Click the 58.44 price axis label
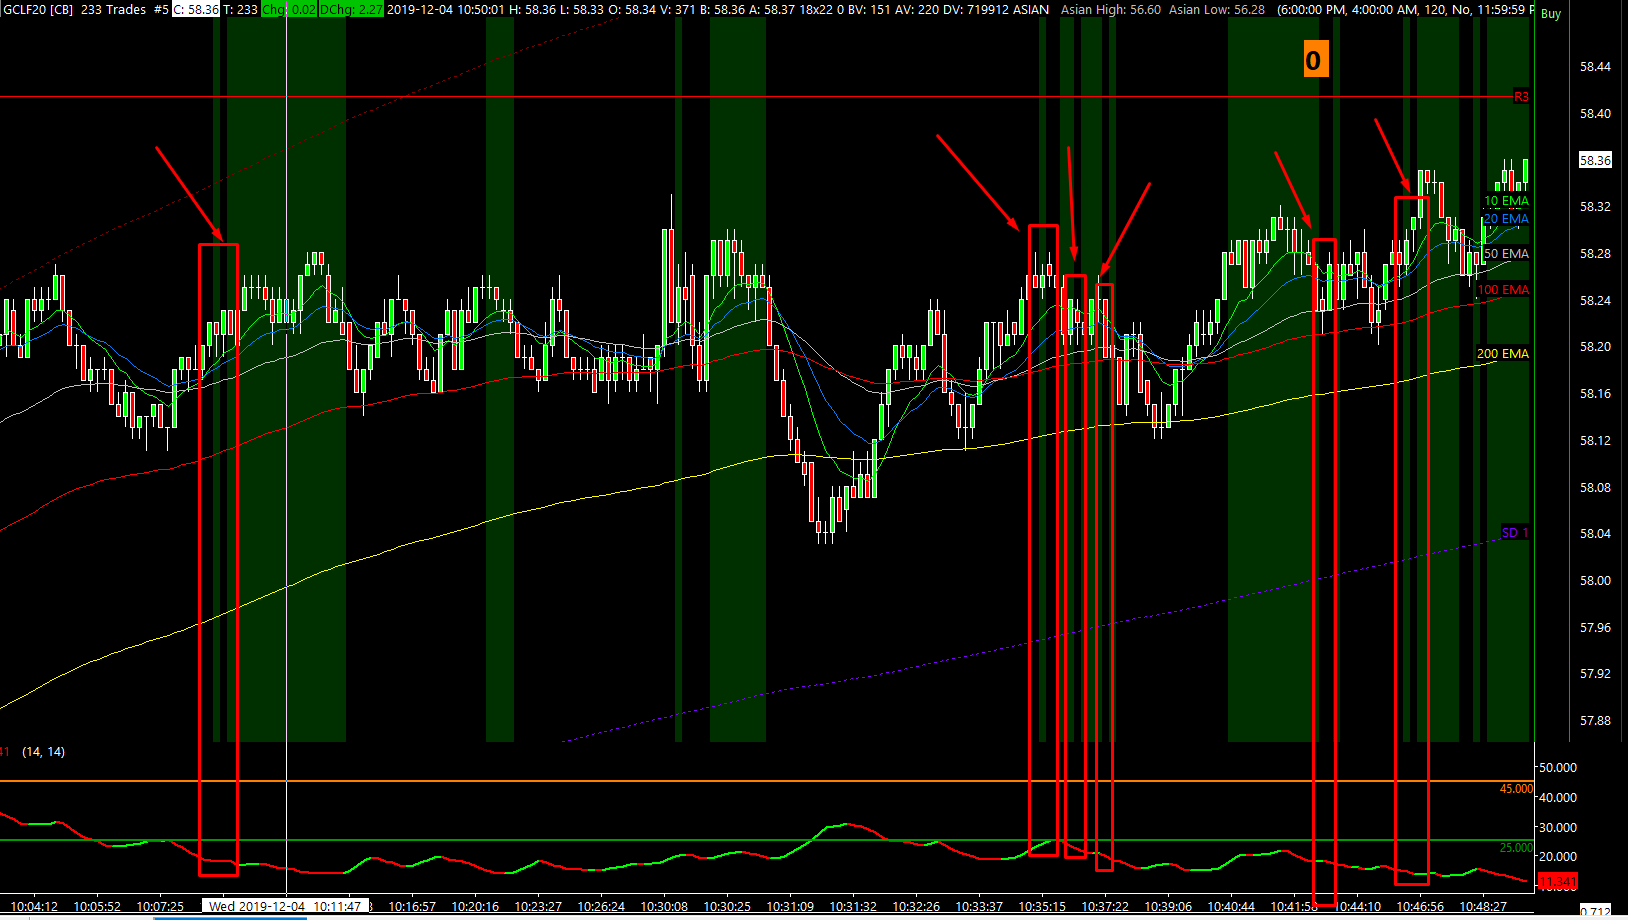Viewport: 1628px width, 920px height. tap(1595, 67)
